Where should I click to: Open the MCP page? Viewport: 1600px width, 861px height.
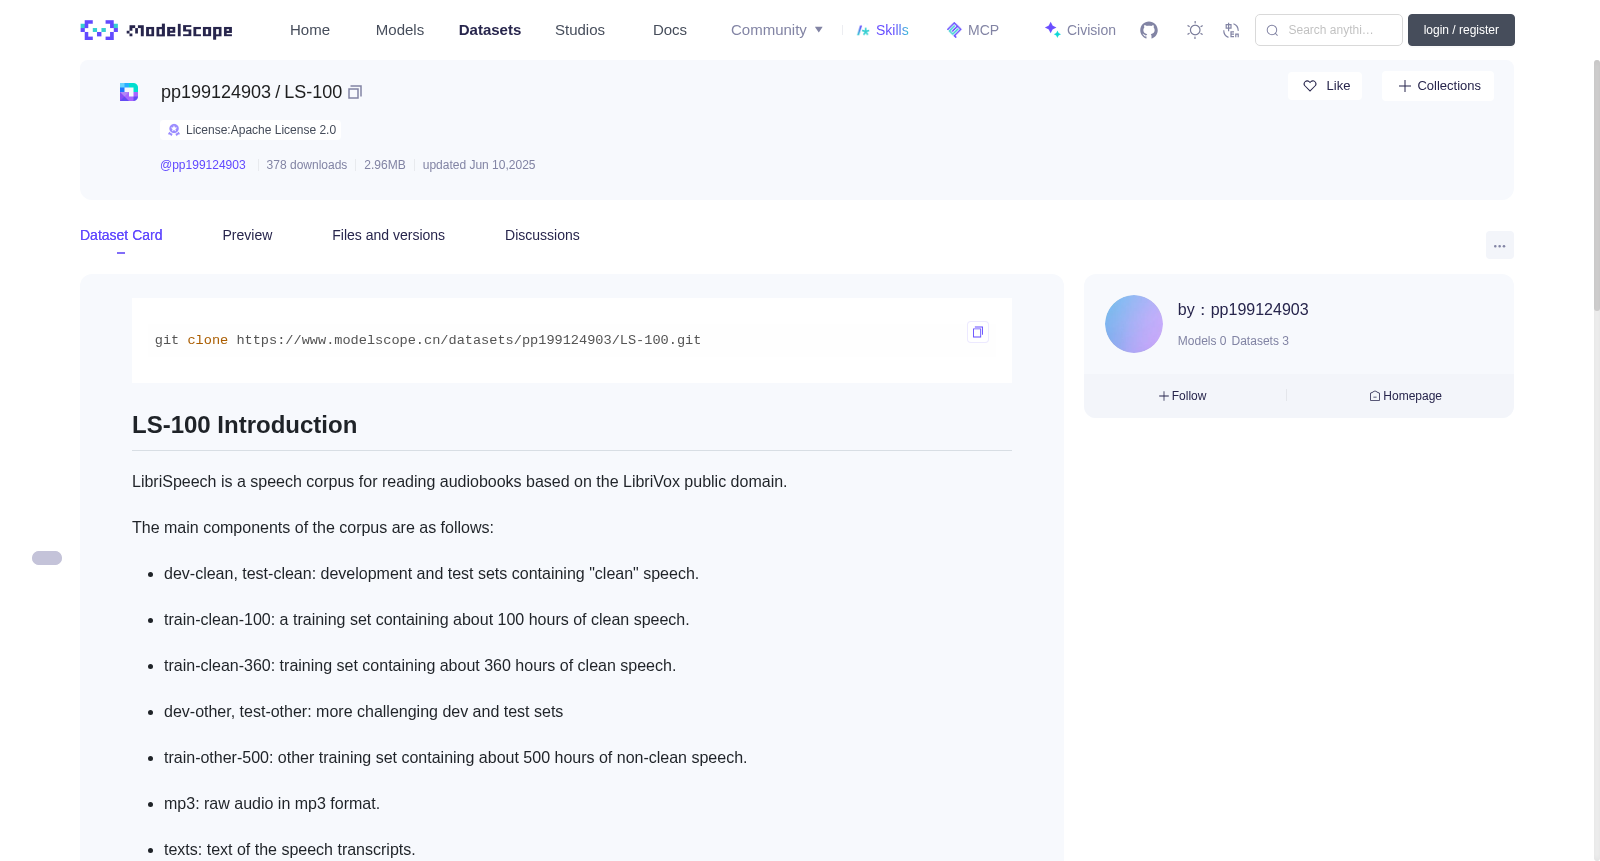click(973, 30)
